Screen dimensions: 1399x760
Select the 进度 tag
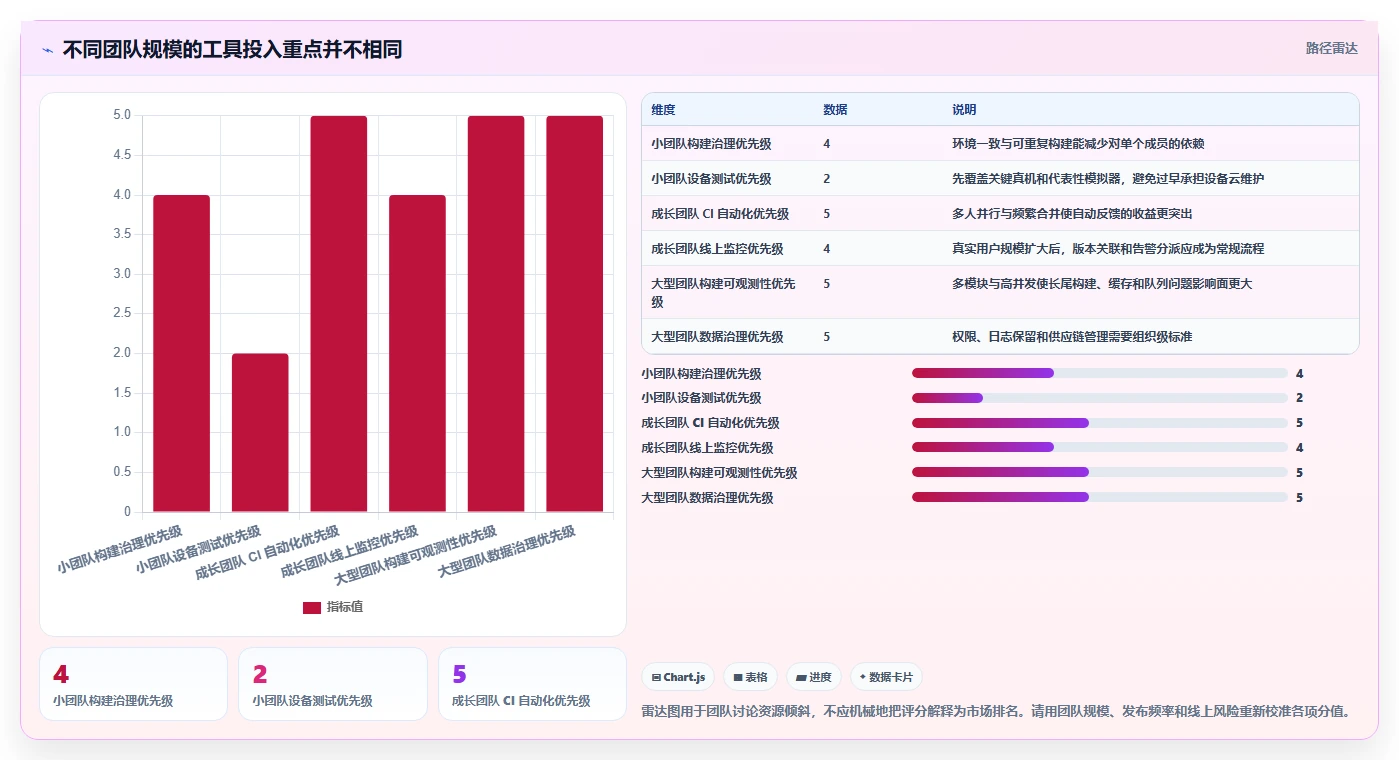click(x=814, y=677)
